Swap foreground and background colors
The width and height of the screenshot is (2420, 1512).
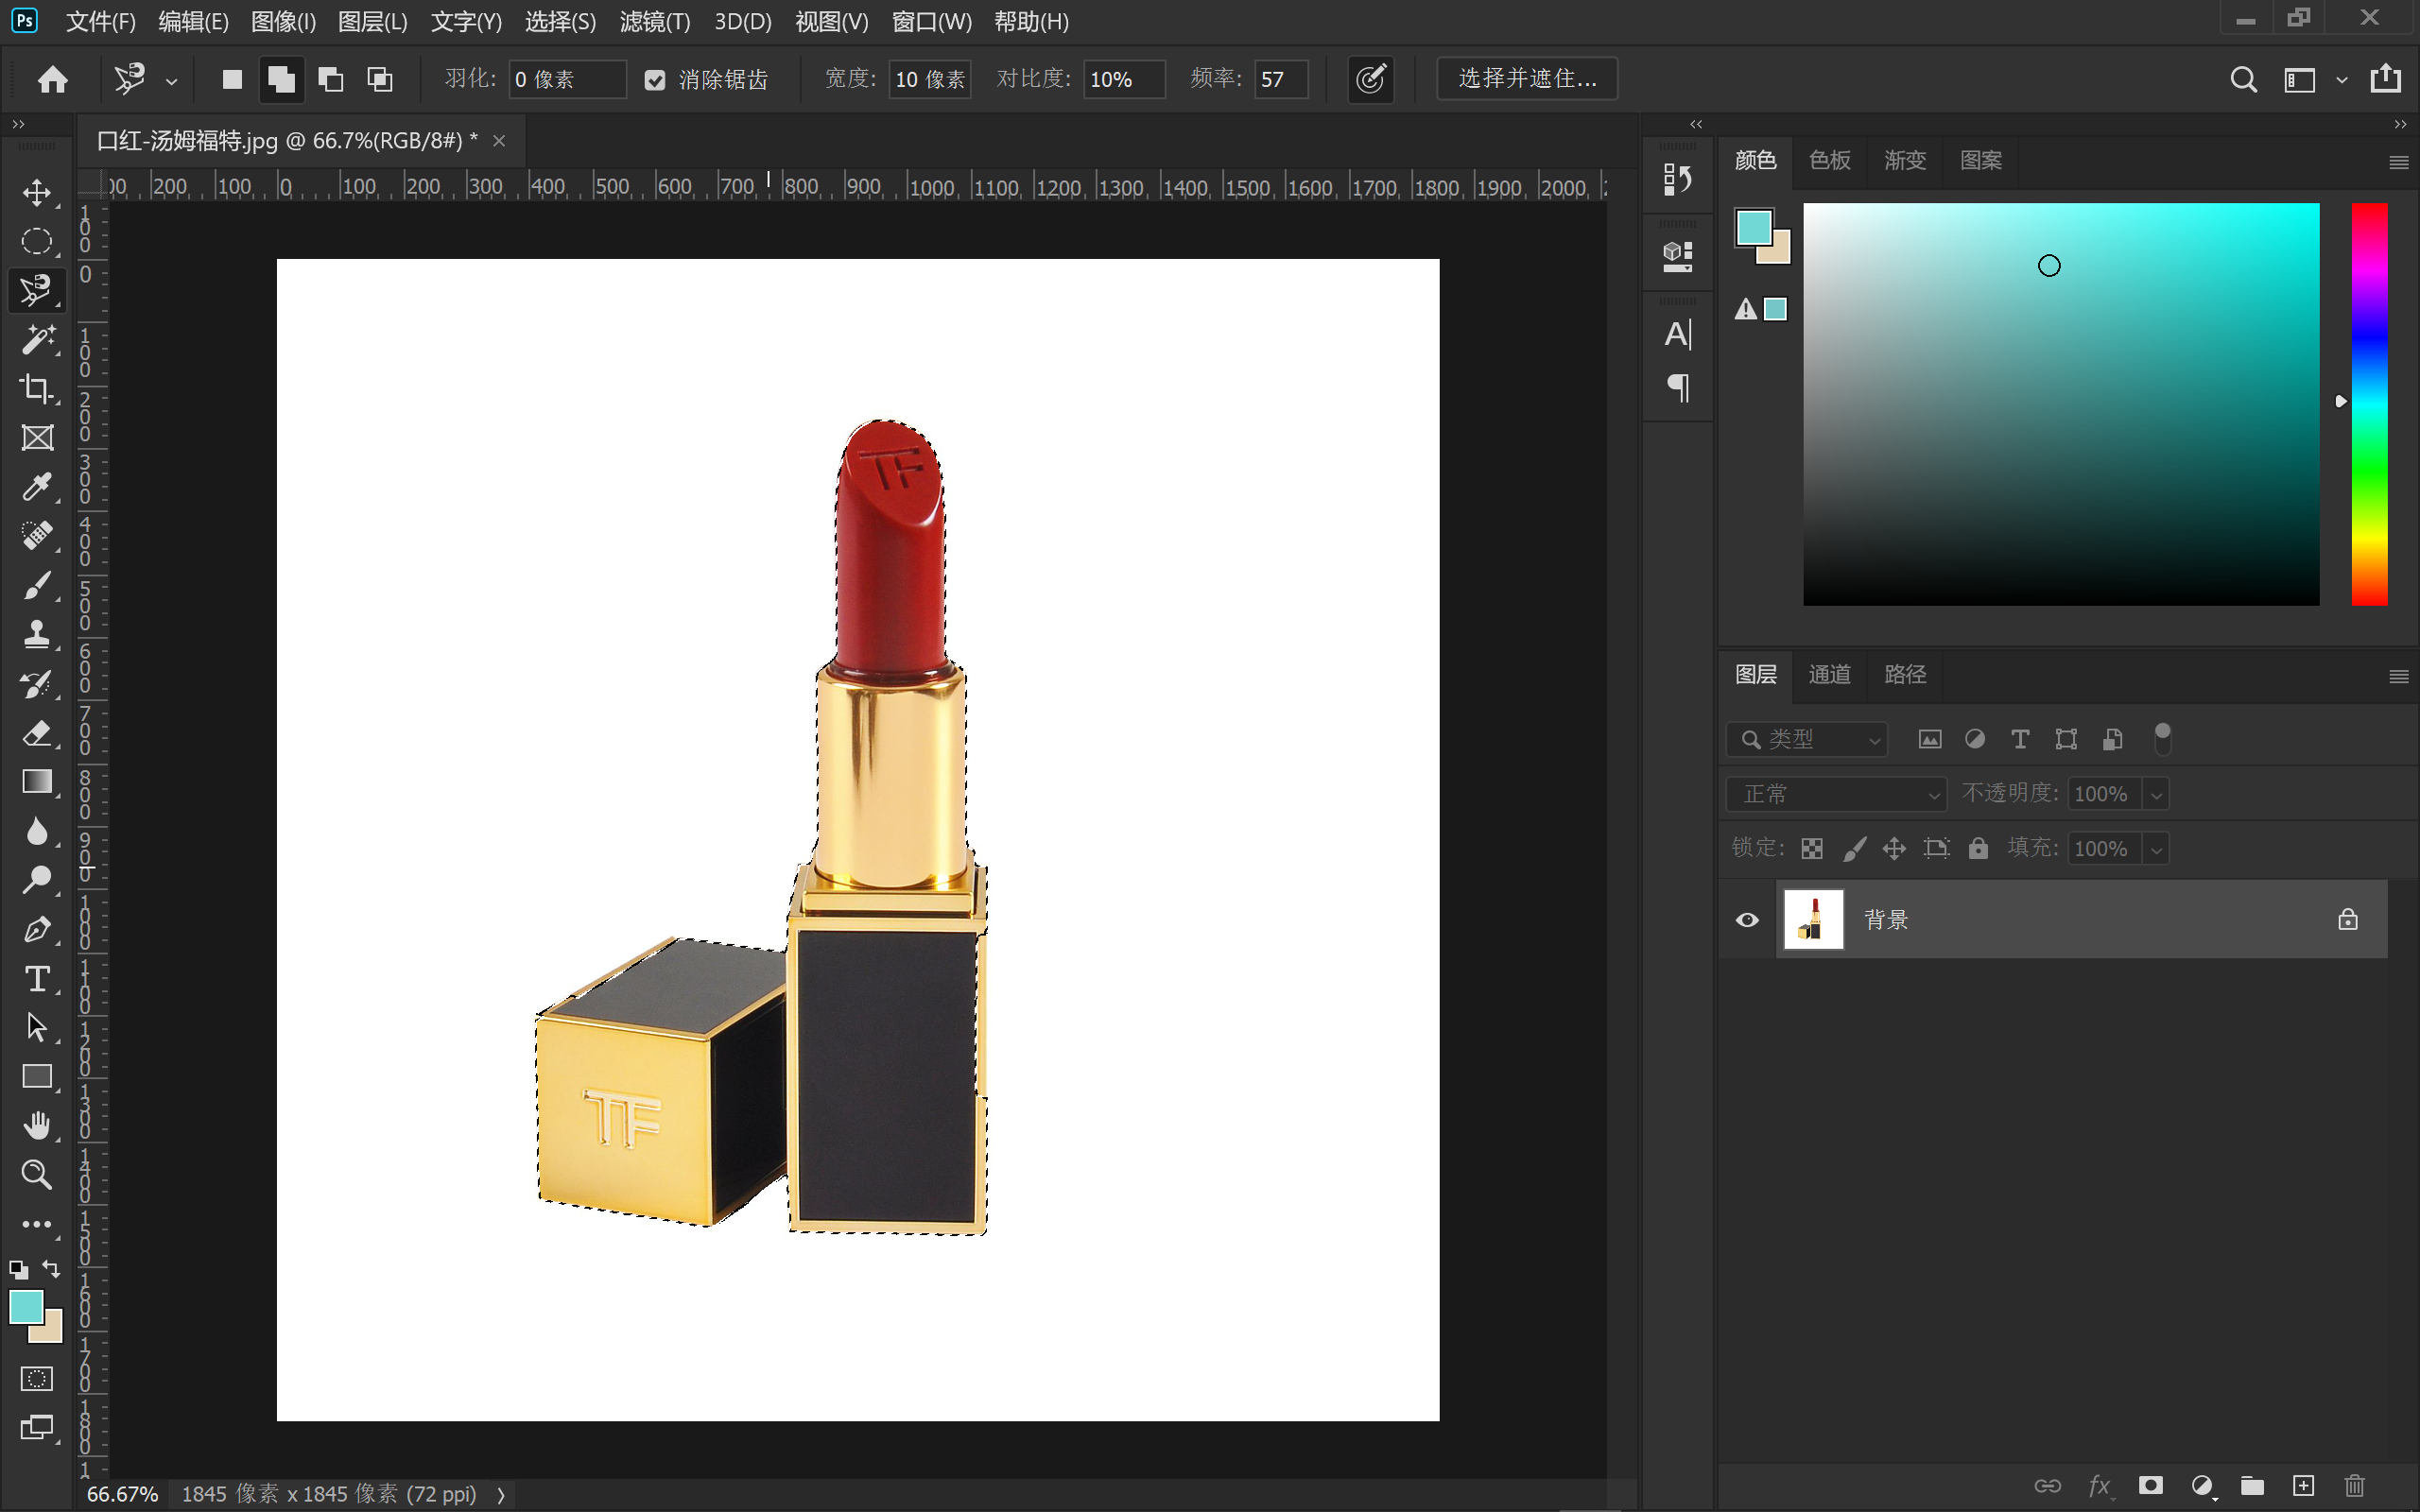click(x=52, y=1270)
